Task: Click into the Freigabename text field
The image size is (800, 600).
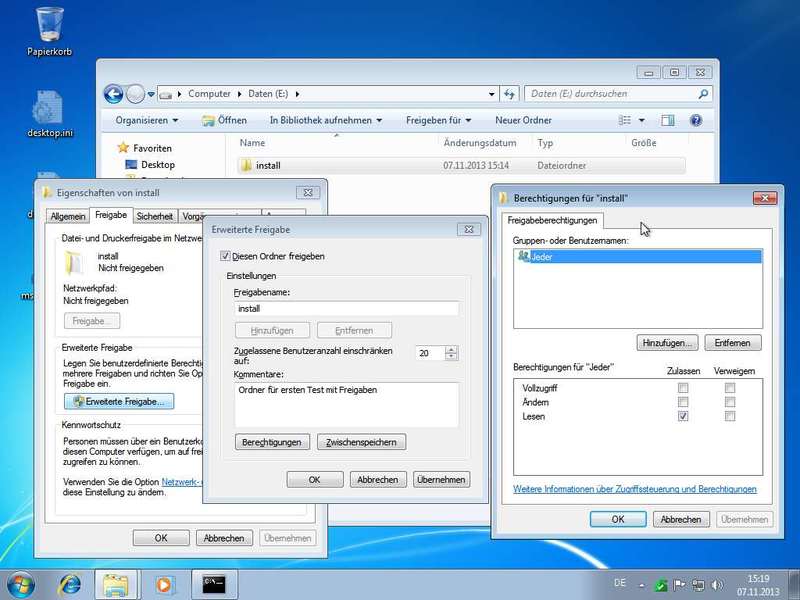Action: (x=345, y=309)
